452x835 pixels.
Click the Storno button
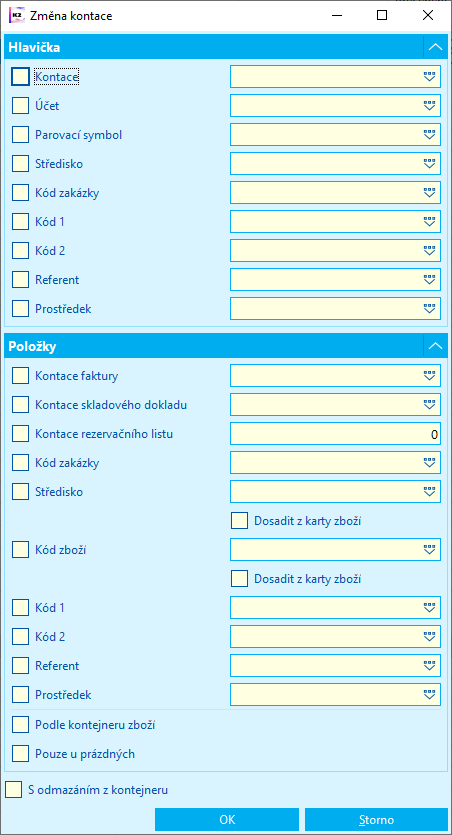point(376,820)
